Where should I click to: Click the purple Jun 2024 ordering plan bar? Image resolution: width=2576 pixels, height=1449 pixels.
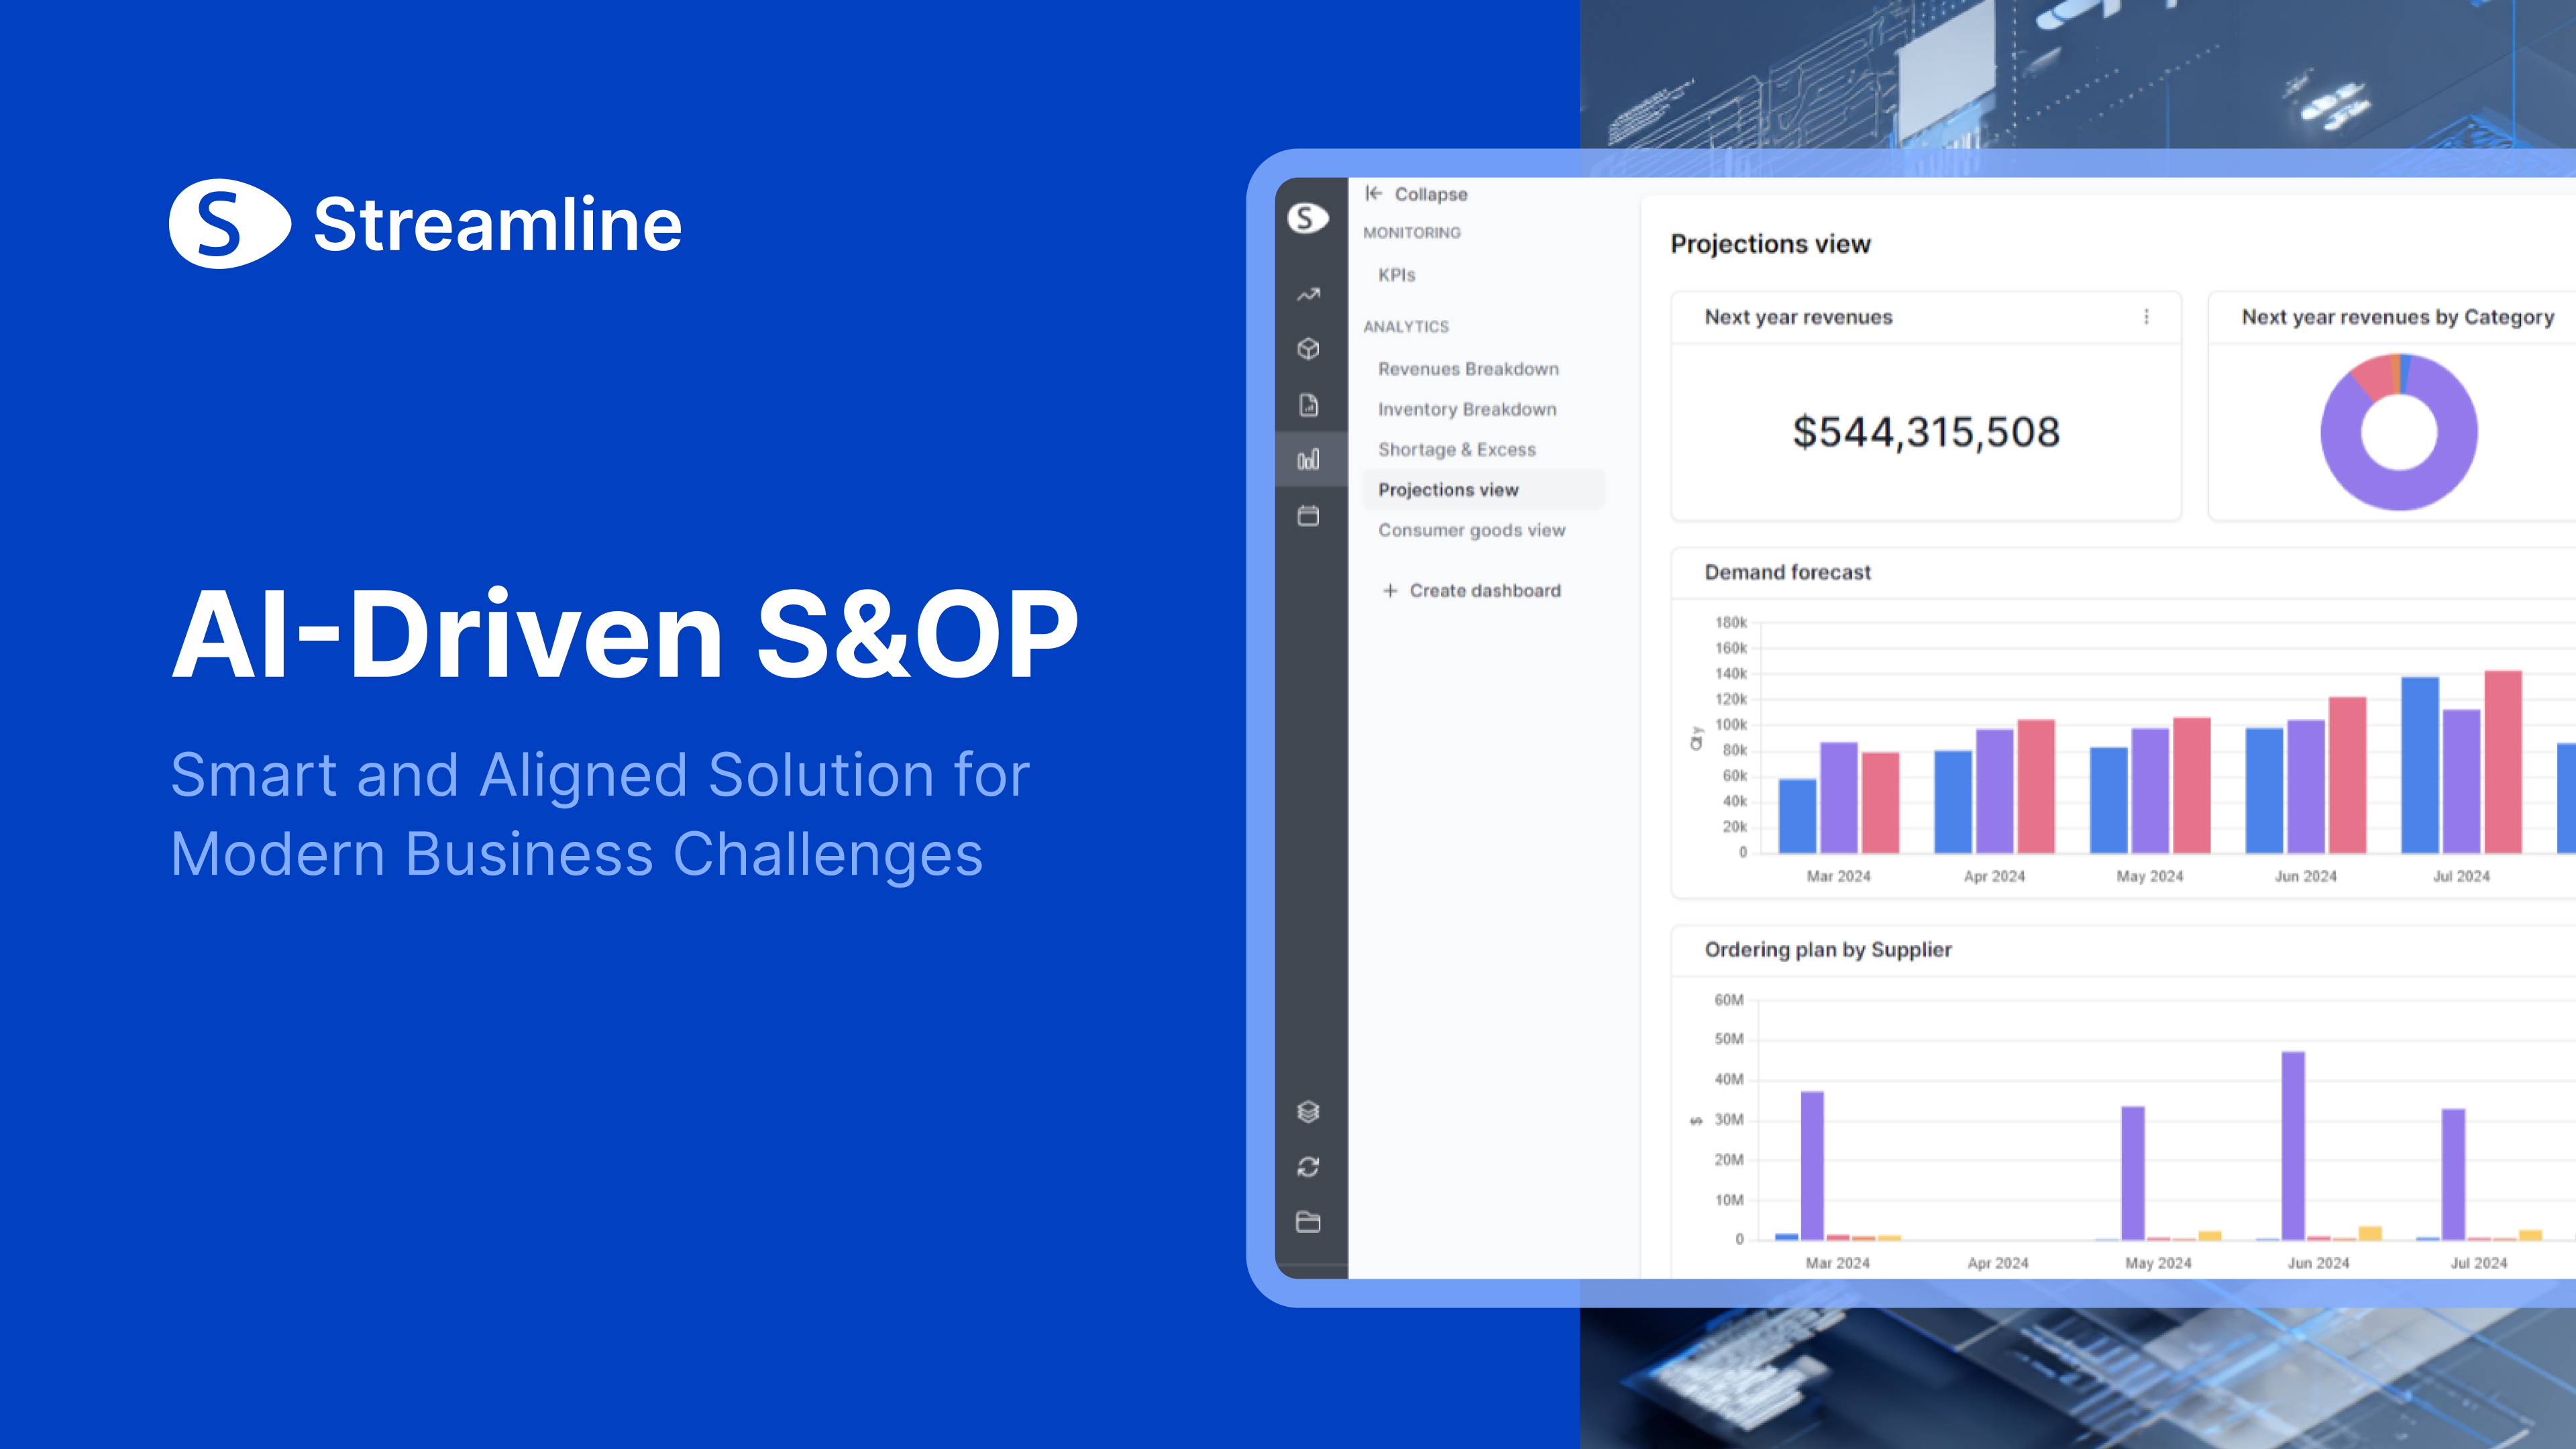[2293, 1146]
